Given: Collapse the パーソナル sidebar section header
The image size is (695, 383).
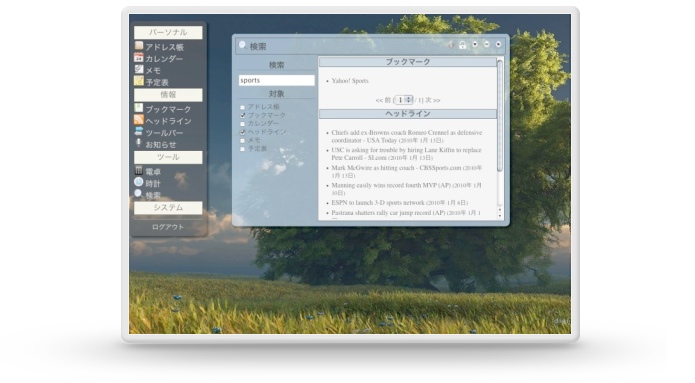Looking at the screenshot, I should pyautogui.click(x=168, y=32).
